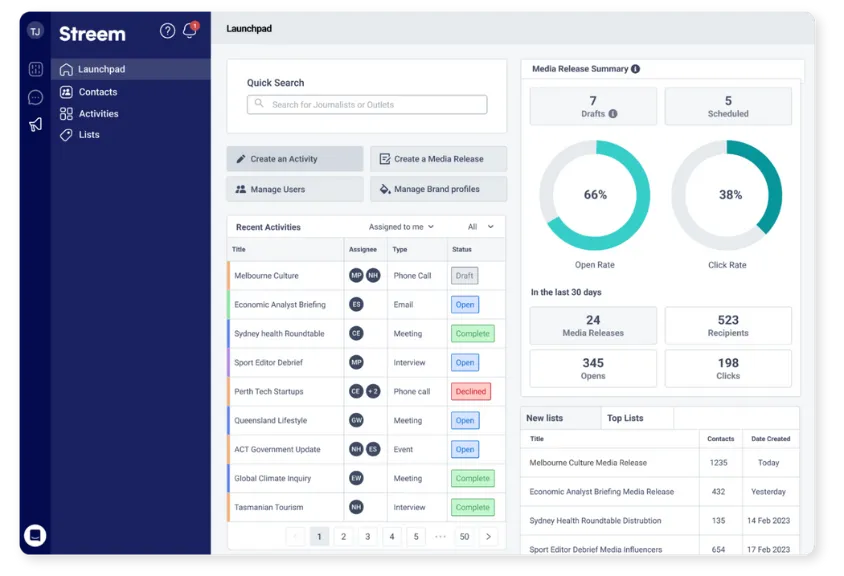
Task: Click the Draft status of Melbourne Culture
Action: [465, 276]
